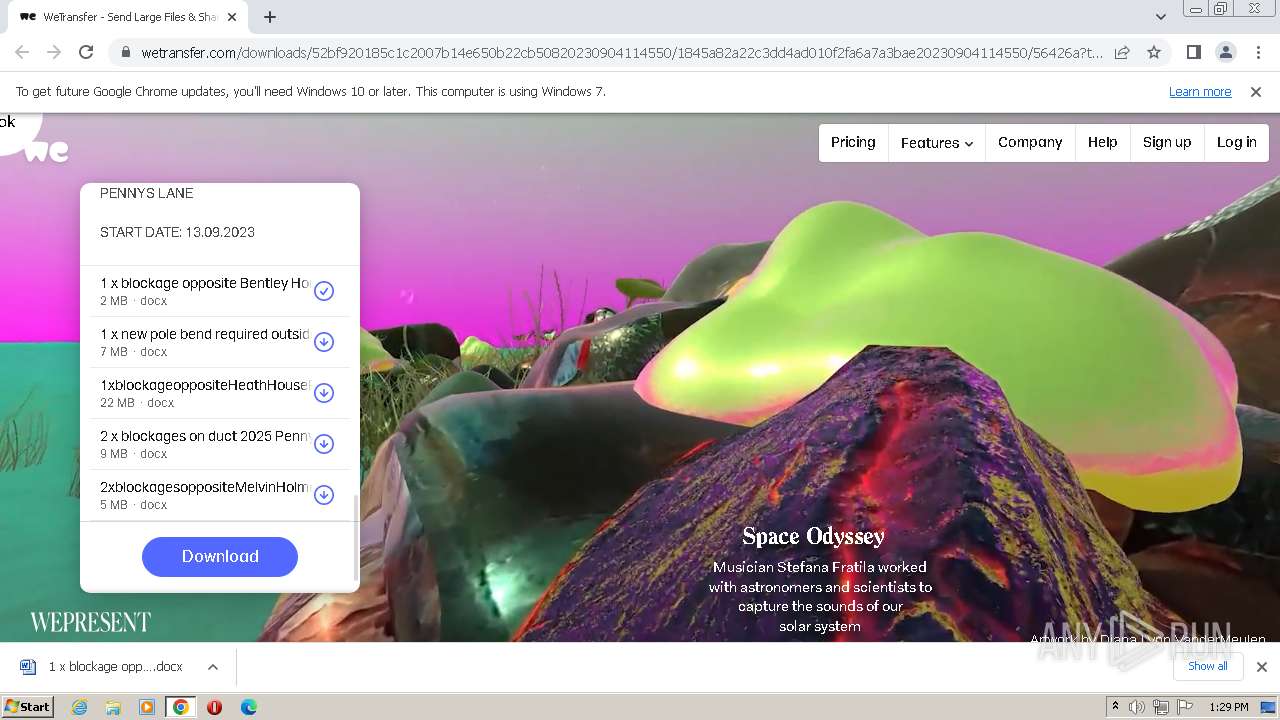Download the '2 x blockages on duct 2025' file
1280x720 pixels.
tap(324, 444)
